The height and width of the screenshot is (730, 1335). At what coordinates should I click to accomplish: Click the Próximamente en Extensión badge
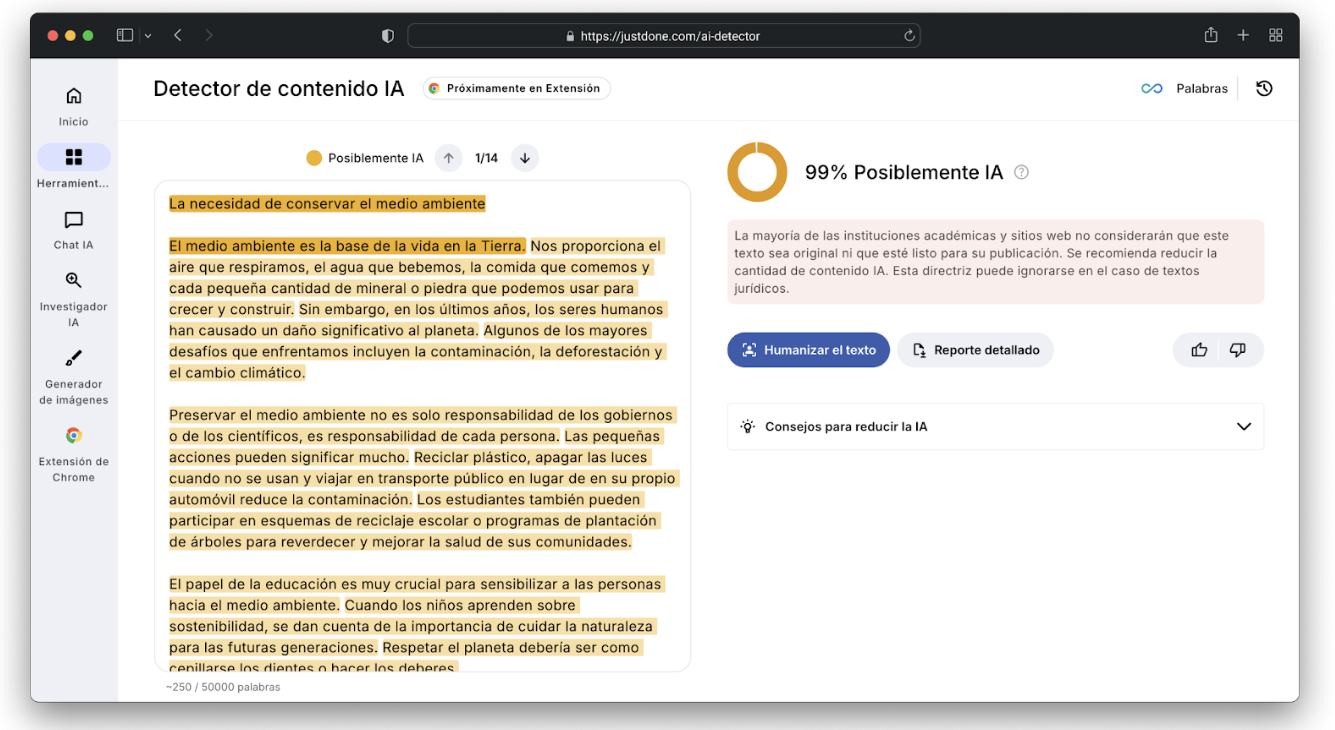point(516,88)
